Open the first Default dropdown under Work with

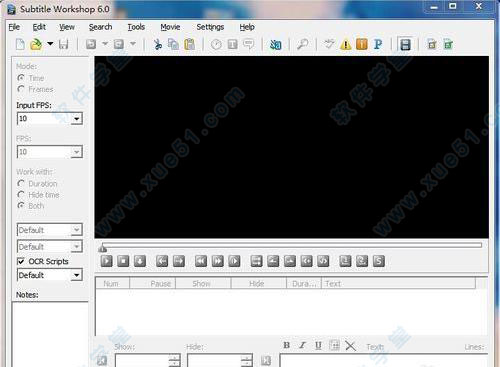pos(77,230)
